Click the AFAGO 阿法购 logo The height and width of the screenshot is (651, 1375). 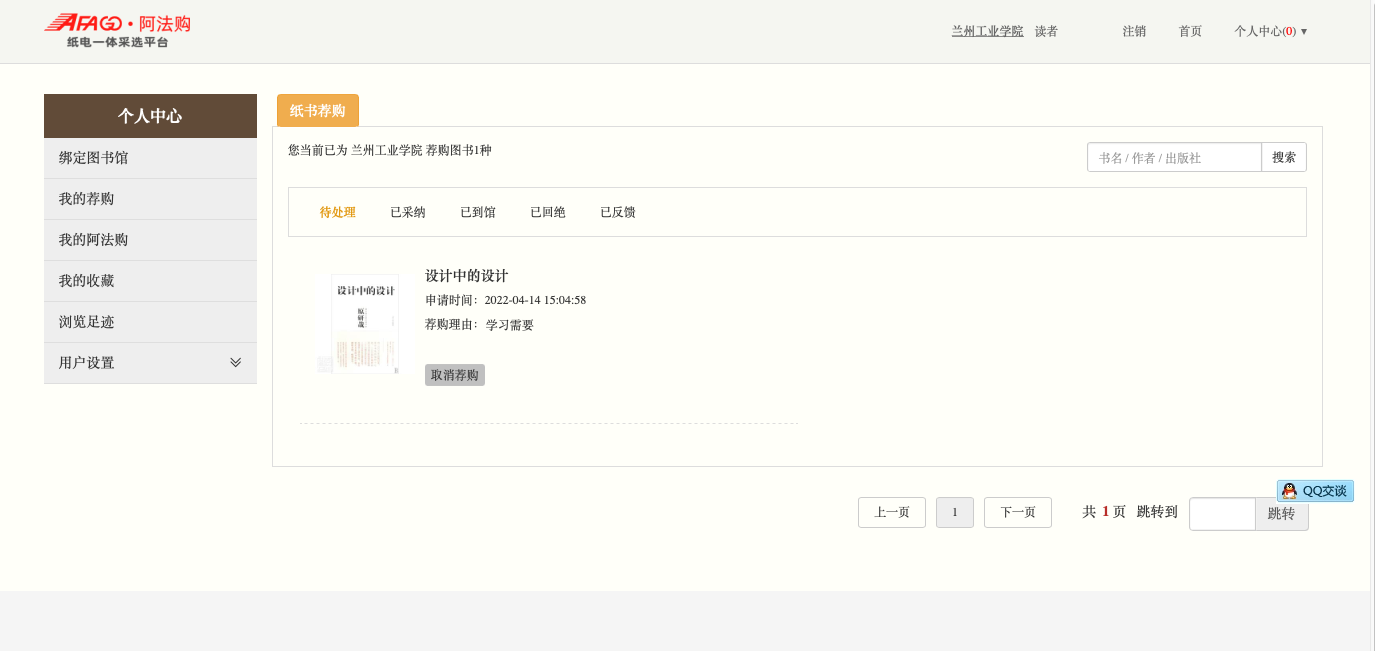[118, 30]
